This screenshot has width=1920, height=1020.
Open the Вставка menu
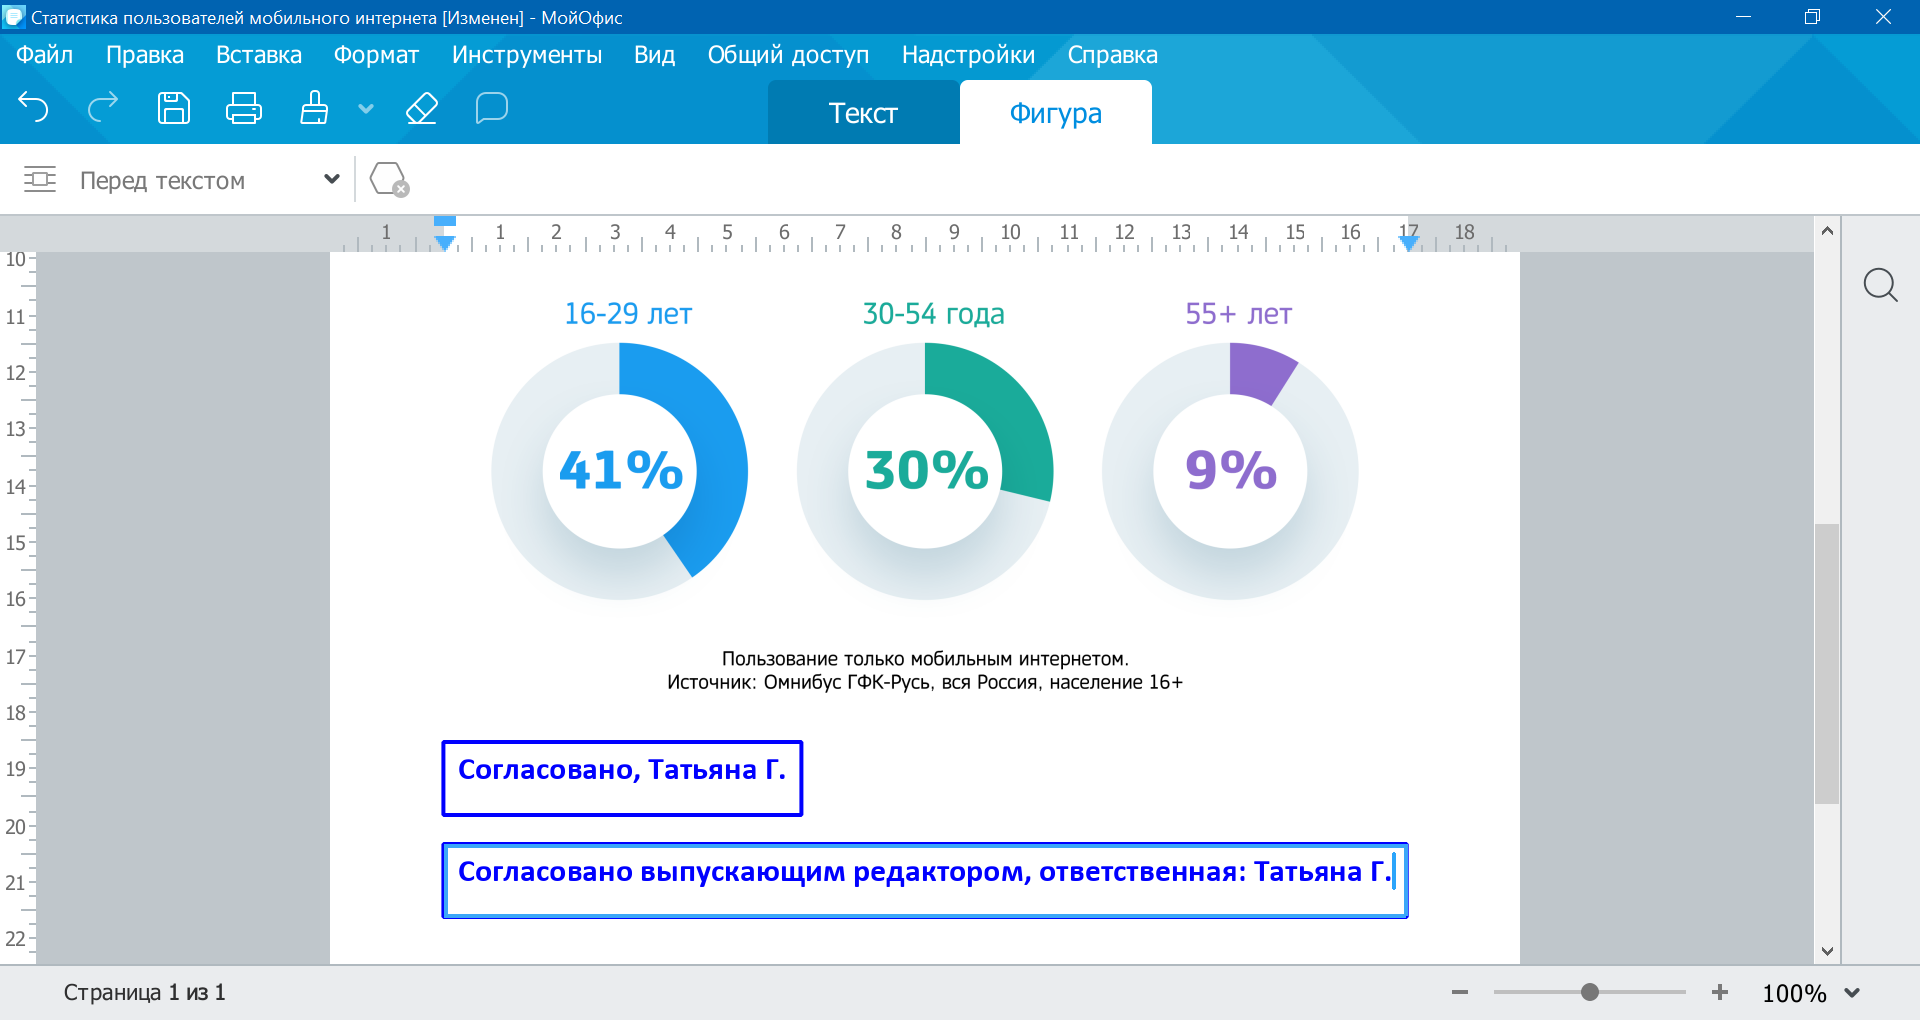(x=258, y=55)
